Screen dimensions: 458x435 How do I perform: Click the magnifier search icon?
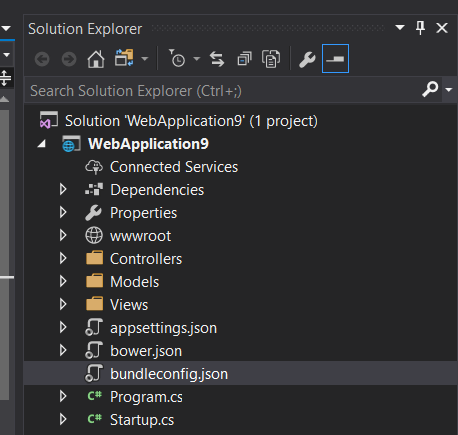430,89
